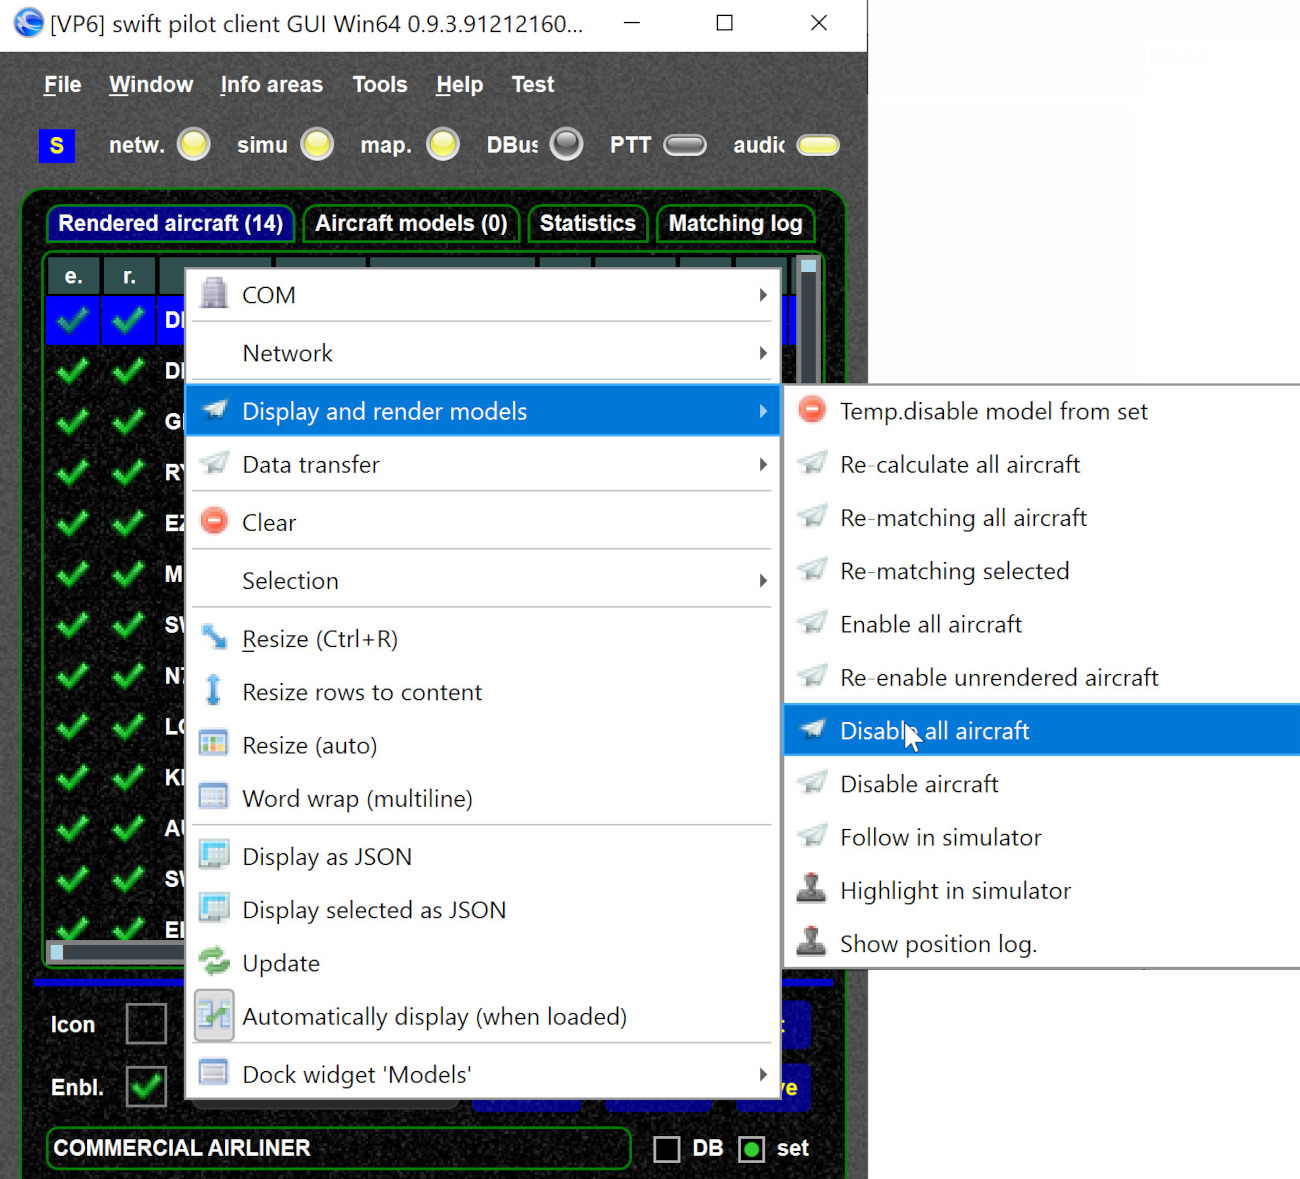The width and height of the screenshot is (1300, 1179).
Task: Open the Info areas menu
Action: pyautogui.click(x=272, y=85)
